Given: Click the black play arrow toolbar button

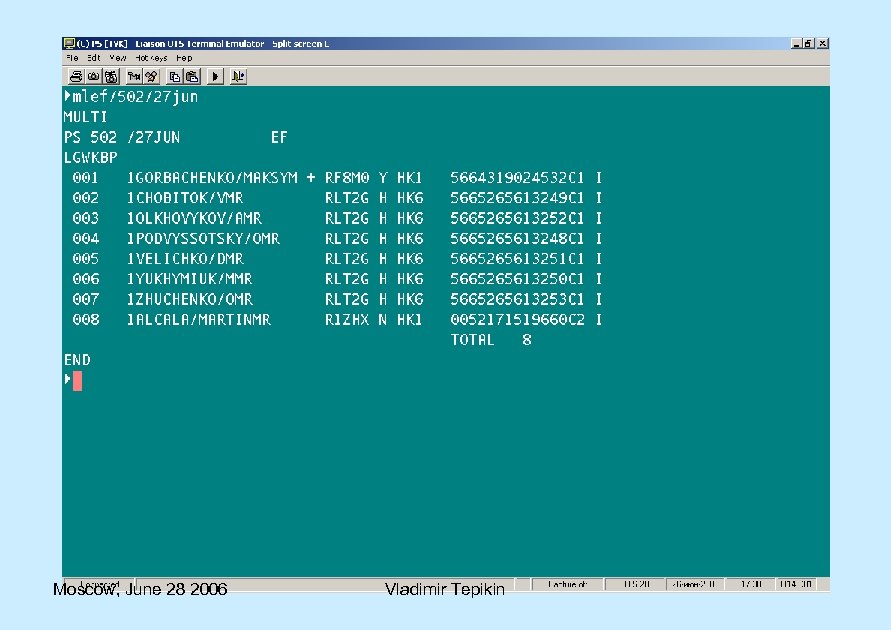Looking at the screenshot, I should pos(215,76).
